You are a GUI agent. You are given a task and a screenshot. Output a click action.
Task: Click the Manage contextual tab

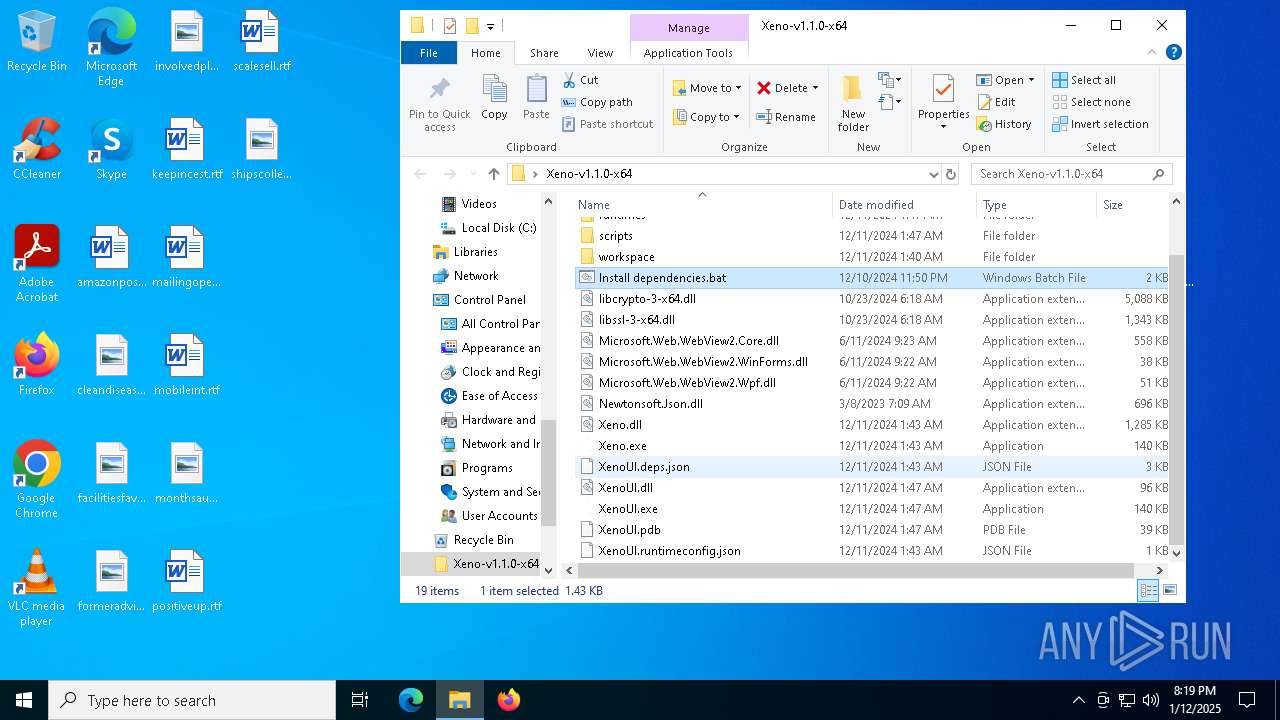689,28
